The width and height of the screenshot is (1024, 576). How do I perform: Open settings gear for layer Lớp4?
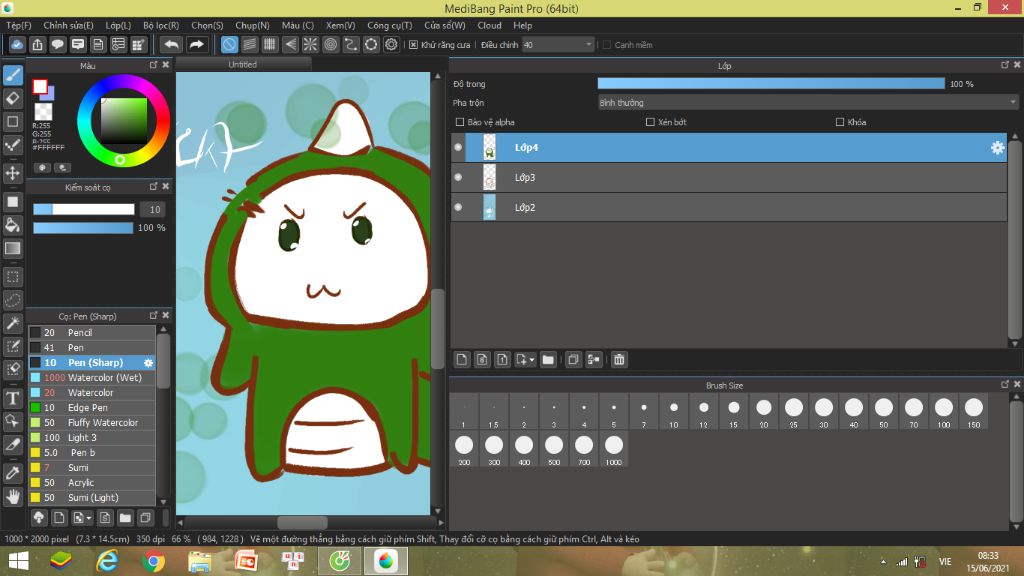pos(997,148)
